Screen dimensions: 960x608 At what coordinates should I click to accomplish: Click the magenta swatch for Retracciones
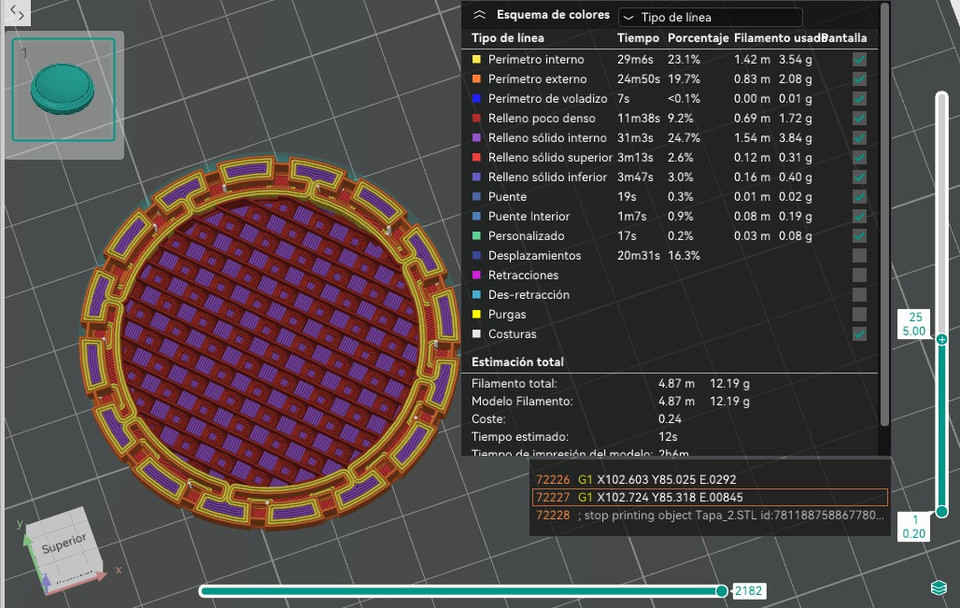click(477, 275)
